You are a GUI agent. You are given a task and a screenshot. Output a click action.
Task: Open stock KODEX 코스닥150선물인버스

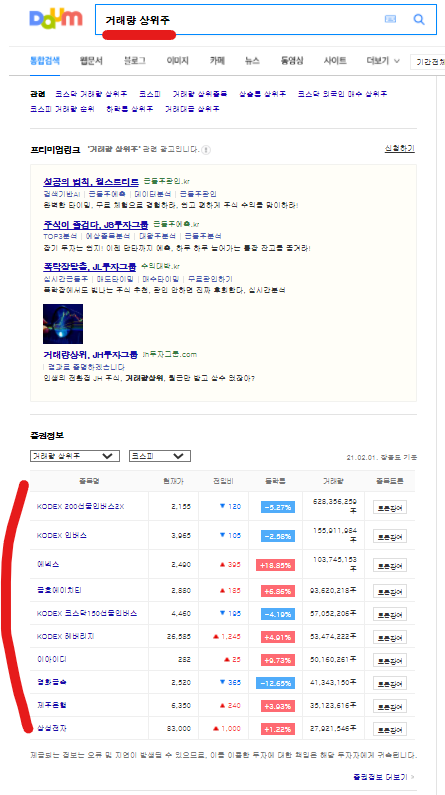87,613
